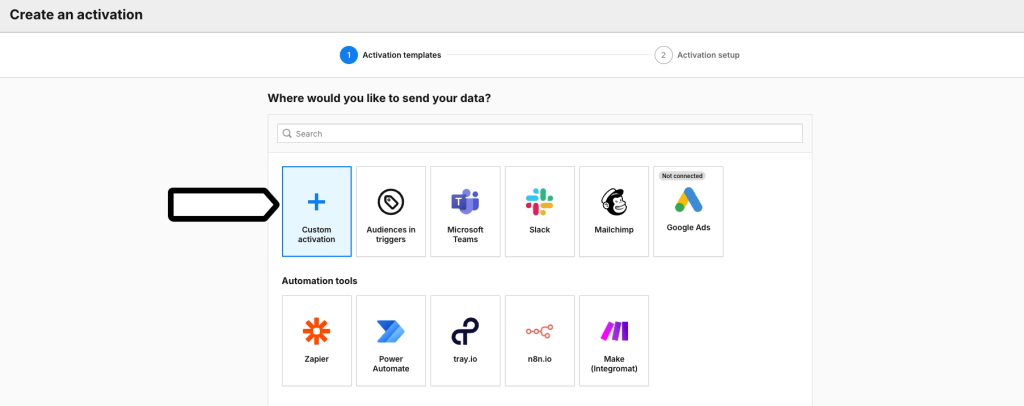Click the "Power Automate" card label
This screenshot has width=1024, height=406.
[391, 364]
